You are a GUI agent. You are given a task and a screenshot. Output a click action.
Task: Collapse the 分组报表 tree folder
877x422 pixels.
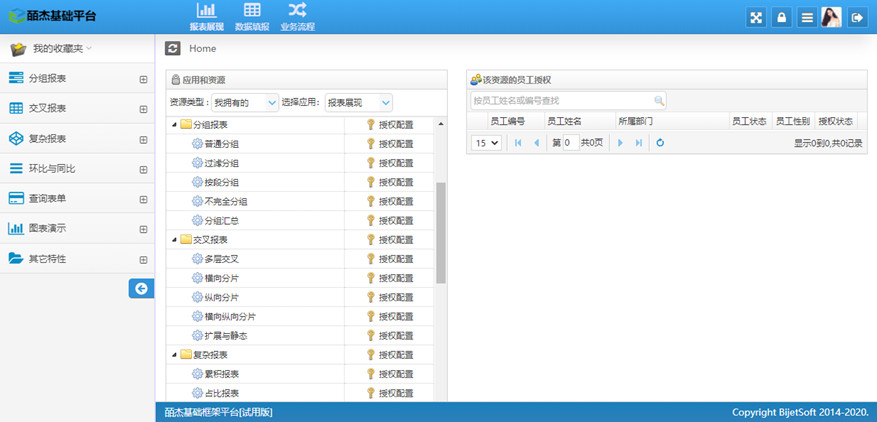[x=174, y=125]
